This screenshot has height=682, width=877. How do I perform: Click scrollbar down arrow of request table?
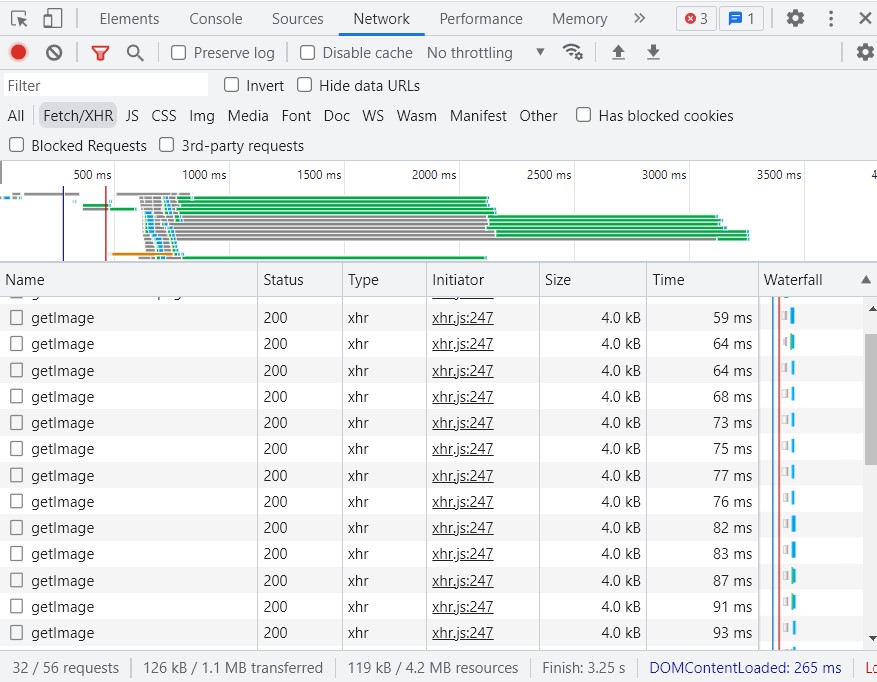coord(871,638)
